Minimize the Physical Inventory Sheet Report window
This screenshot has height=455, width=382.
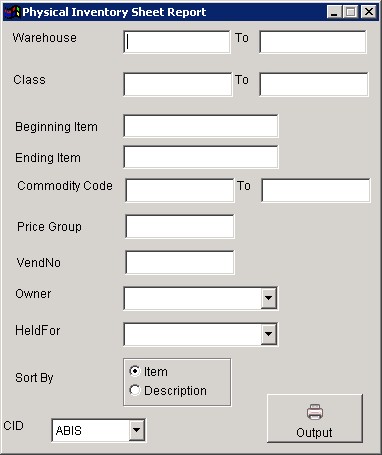tap(334, 12)
